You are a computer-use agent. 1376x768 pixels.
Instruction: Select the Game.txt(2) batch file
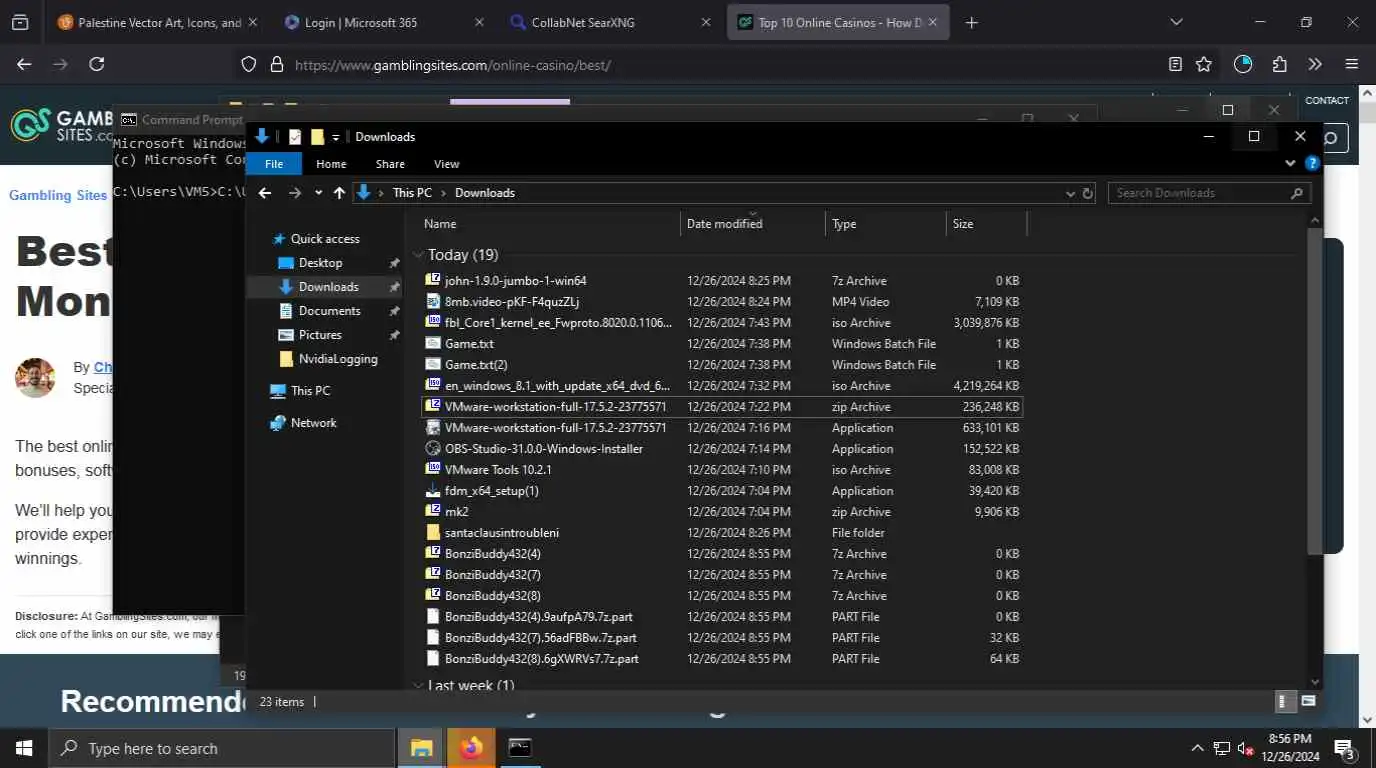click(476, 365)
